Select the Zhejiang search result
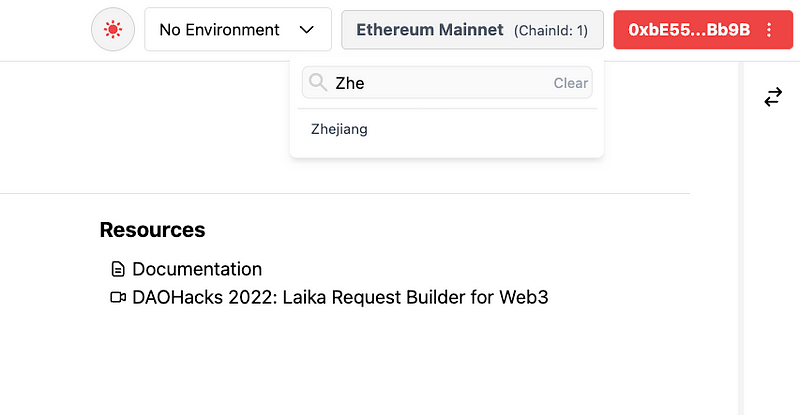This screenshot has height=415, width=800. pyautogui.click(x=339, y=129)
